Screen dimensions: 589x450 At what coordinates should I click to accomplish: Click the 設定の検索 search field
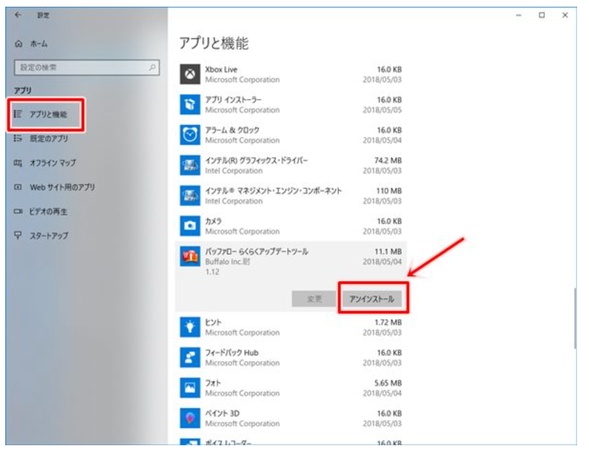(x=87, y=68)
